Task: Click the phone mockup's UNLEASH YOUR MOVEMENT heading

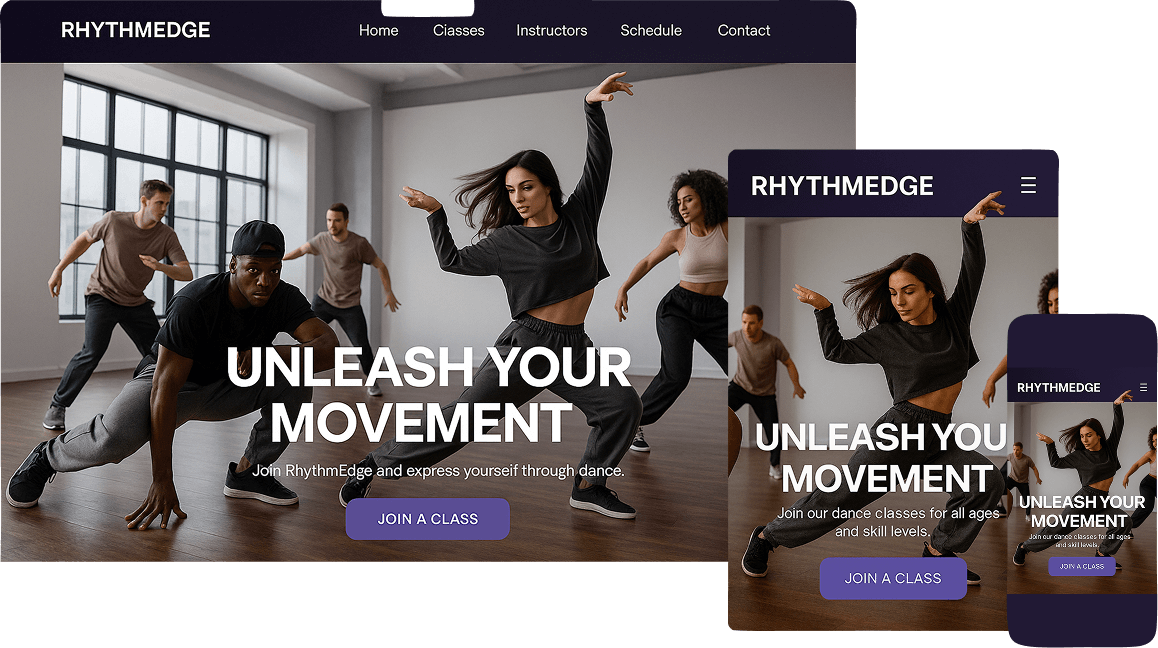Action: (1081, 511)
